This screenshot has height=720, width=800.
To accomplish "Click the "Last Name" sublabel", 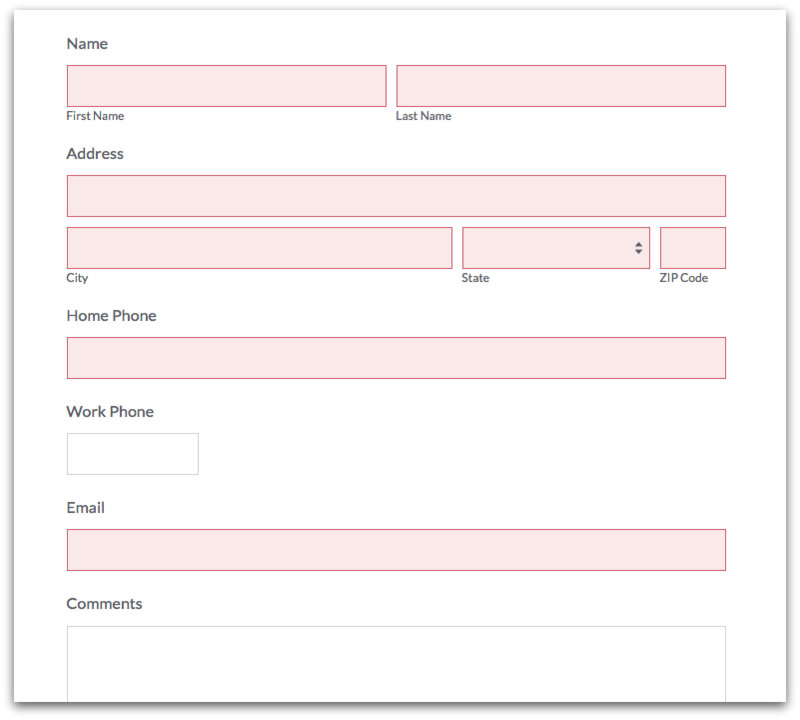I will 423,116.
